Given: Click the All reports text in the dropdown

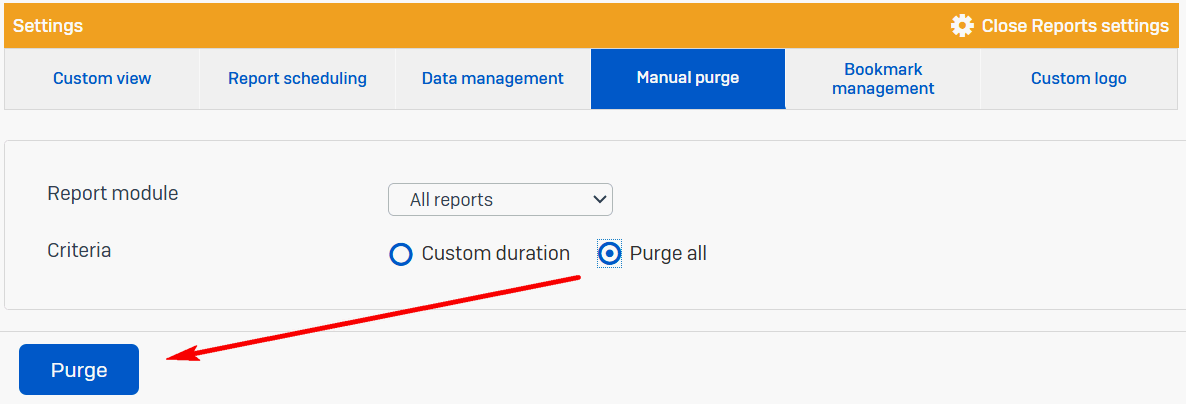Looking at the screenshot, I should tap(451, 200).
